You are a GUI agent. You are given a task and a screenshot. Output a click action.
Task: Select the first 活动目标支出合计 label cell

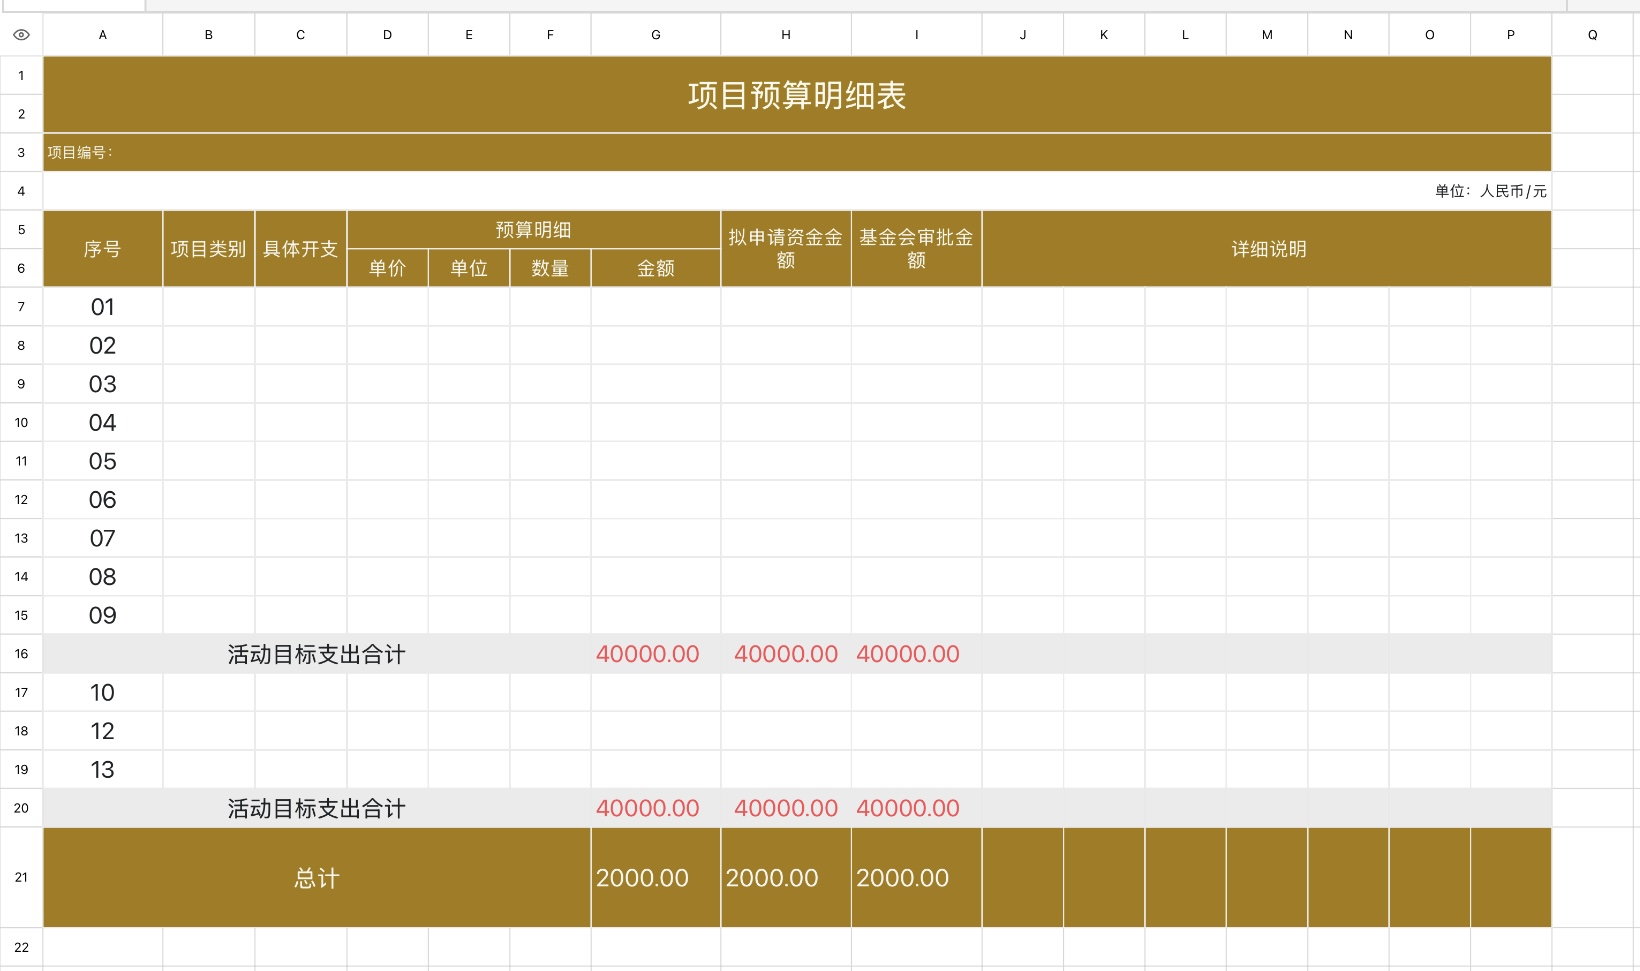click(x=316, y=653)
